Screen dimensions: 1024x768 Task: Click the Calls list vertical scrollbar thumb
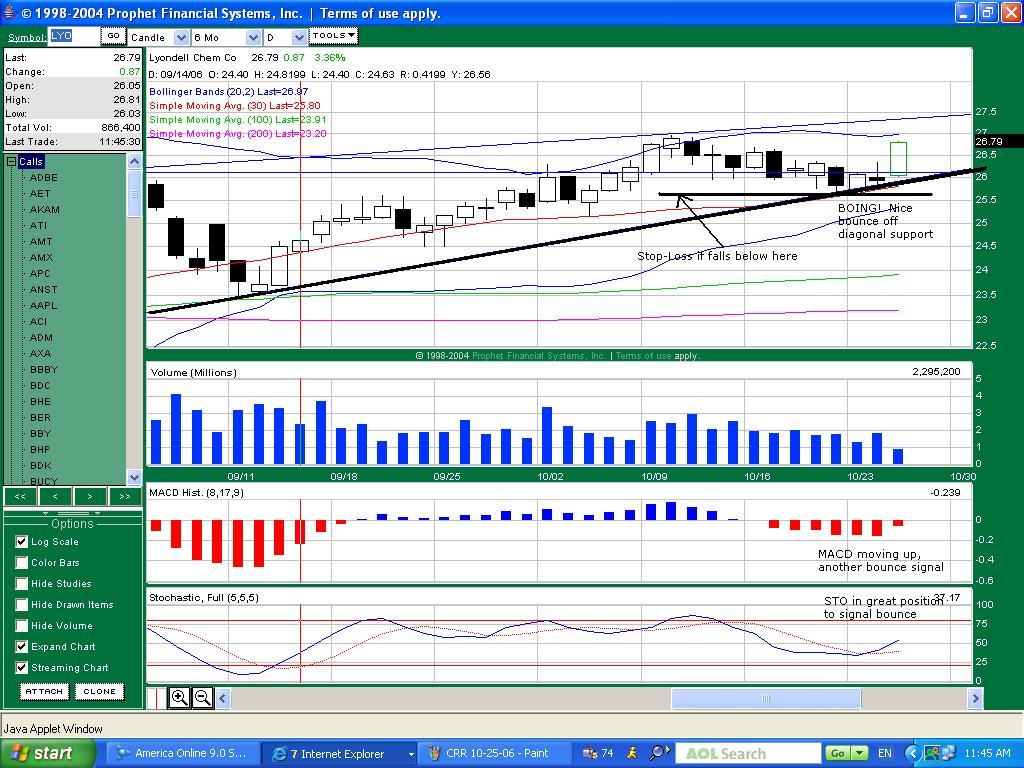pos(134,193)
